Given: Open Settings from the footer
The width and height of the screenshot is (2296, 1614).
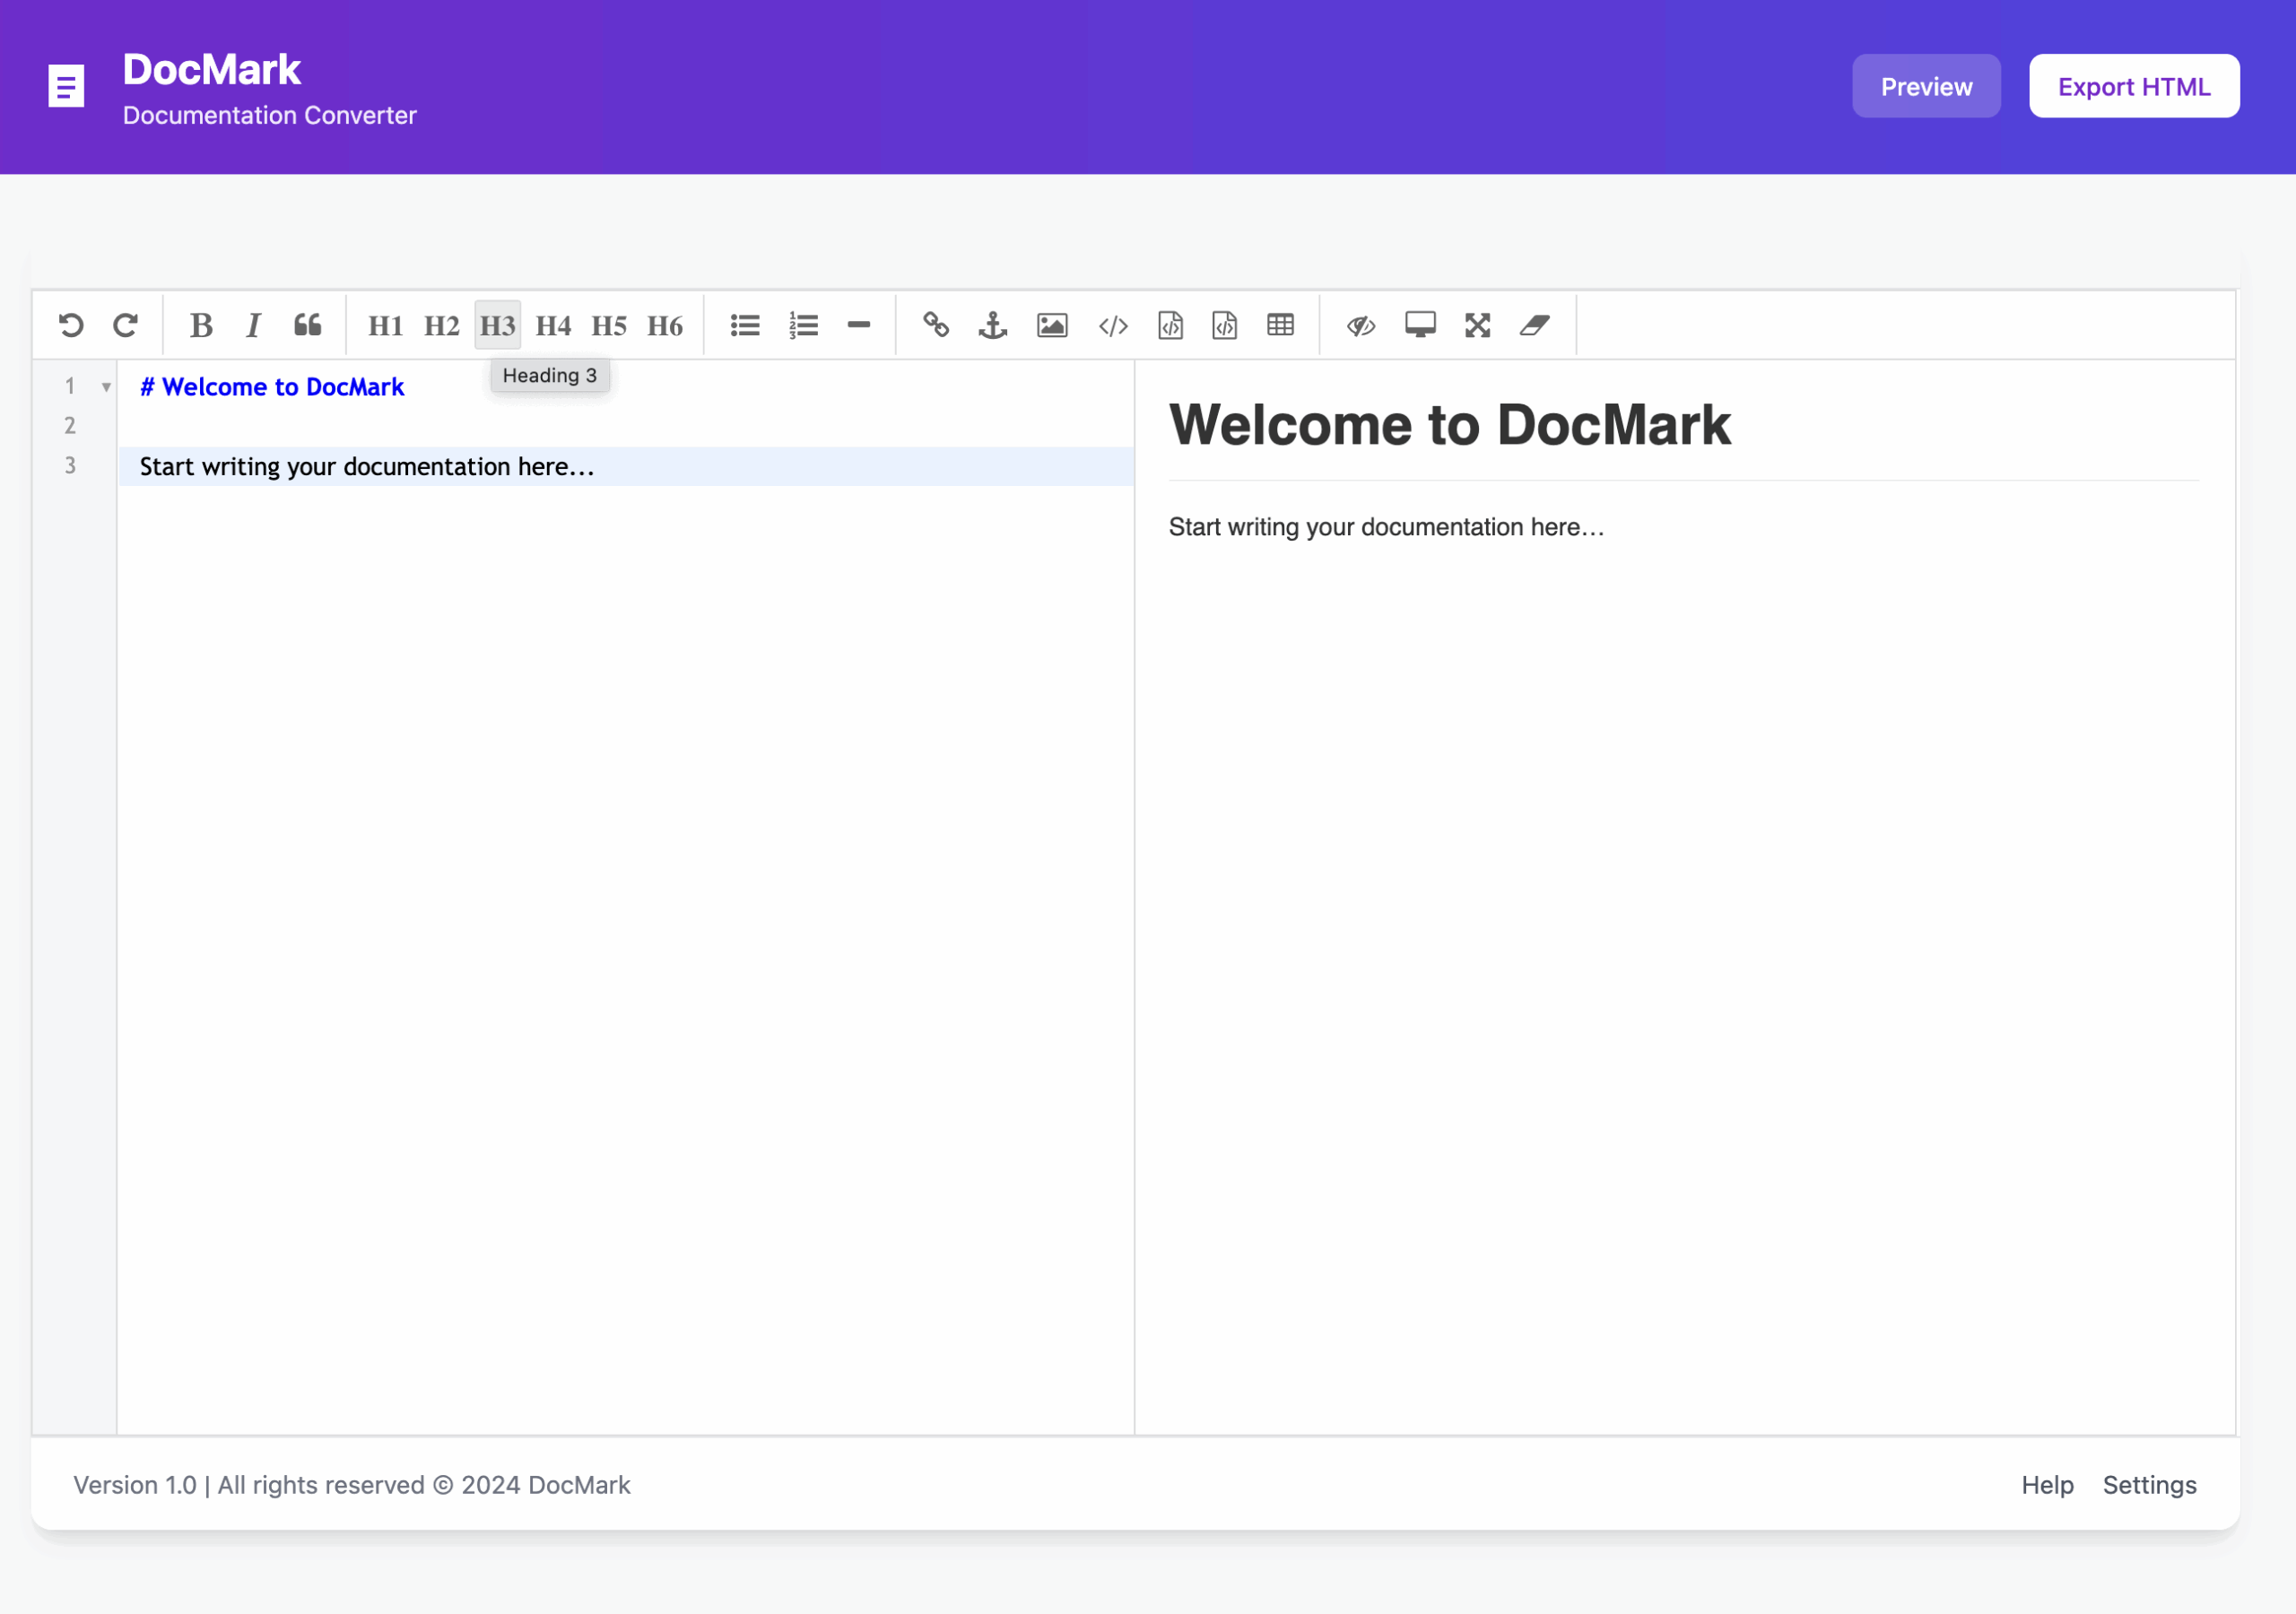Looking at the screenshot, I should tap(2150, 1485).
